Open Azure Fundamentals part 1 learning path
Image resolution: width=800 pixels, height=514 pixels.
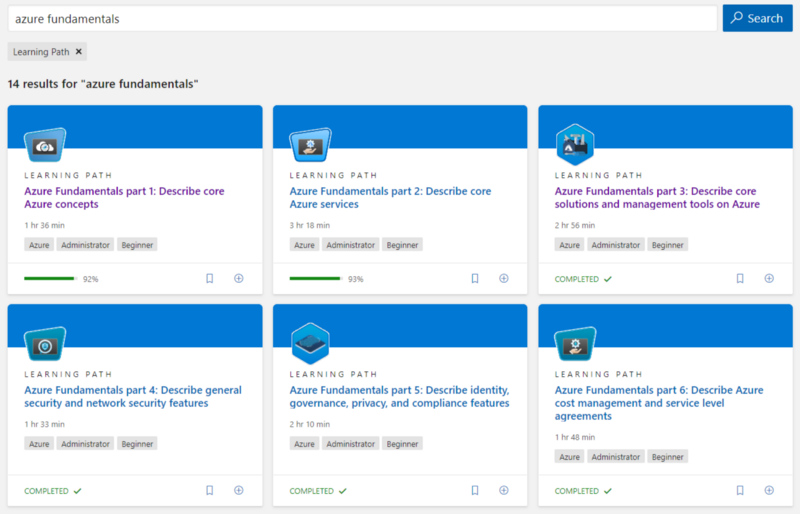point(124,198)
